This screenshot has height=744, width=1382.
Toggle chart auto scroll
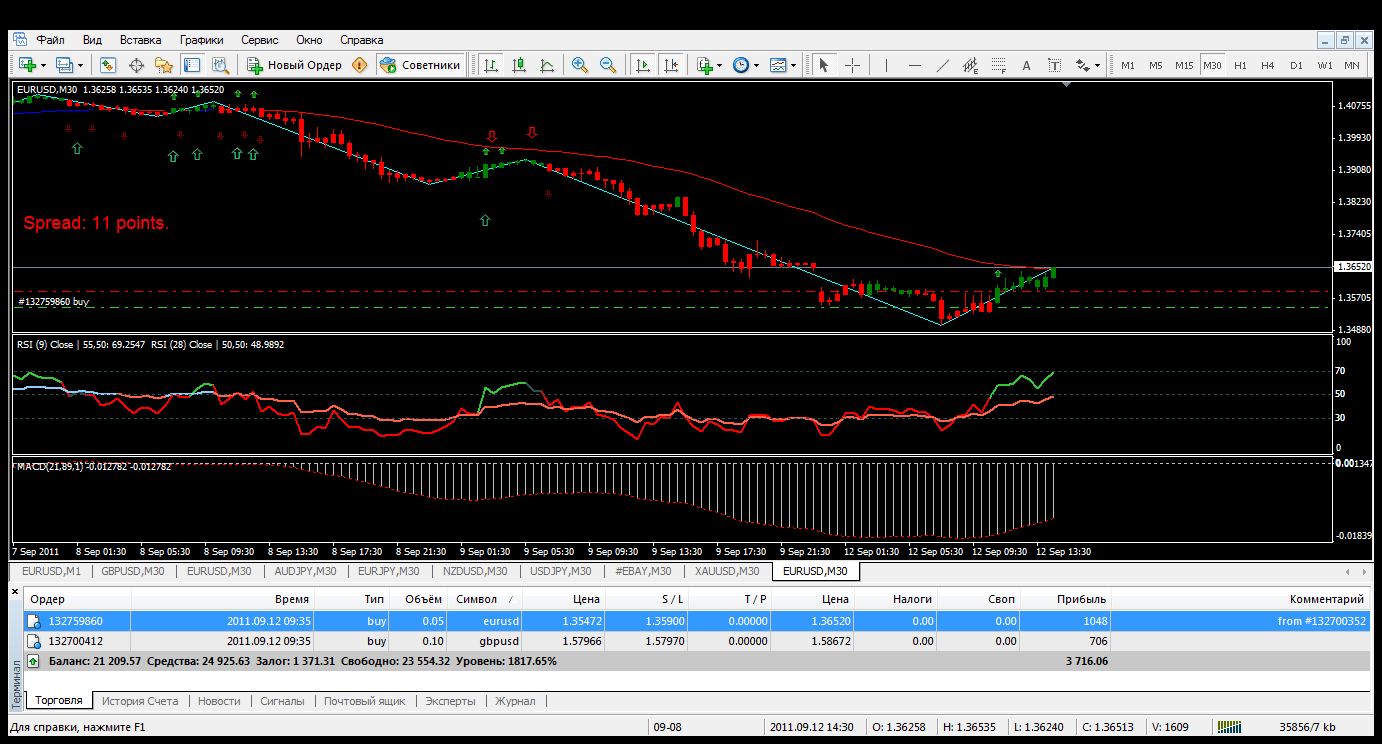642,65
